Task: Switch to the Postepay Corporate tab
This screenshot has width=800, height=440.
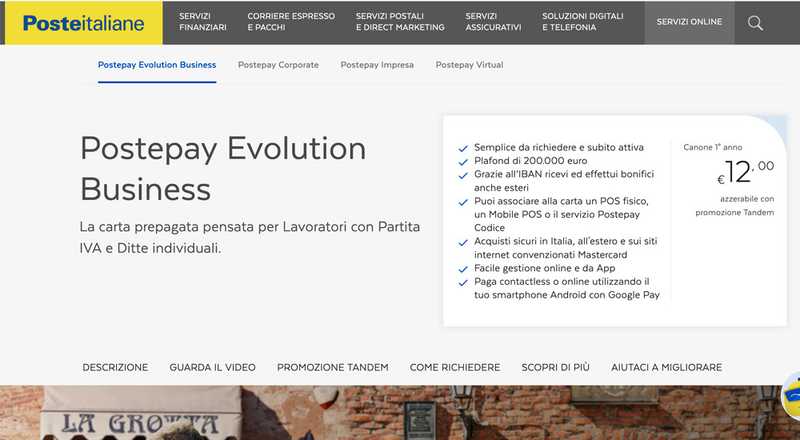Action: [x=278, y=65]
